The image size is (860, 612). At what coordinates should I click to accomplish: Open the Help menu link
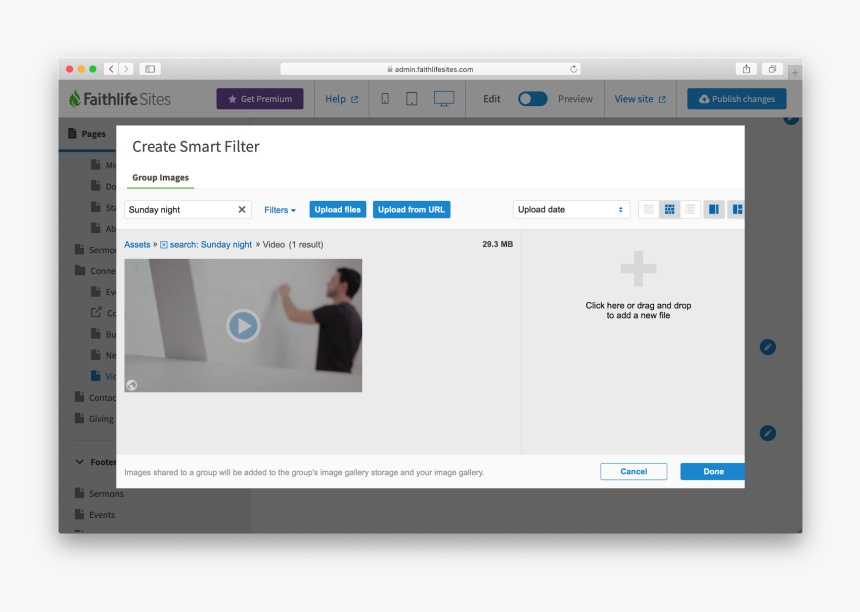point(341,99)
